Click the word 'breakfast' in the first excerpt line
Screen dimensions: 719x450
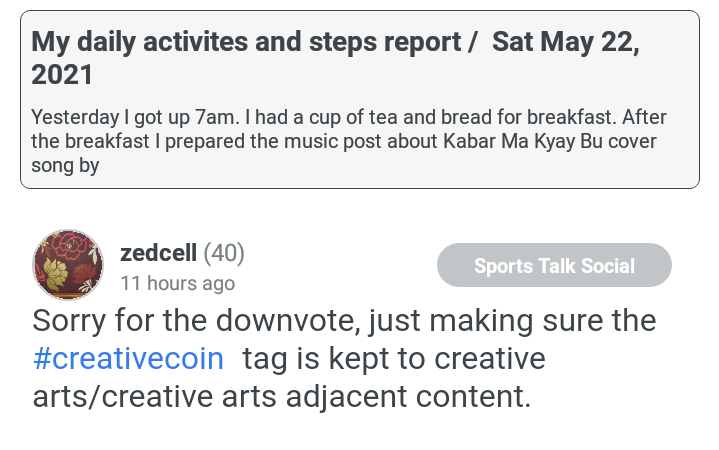[x=572, y=117]
